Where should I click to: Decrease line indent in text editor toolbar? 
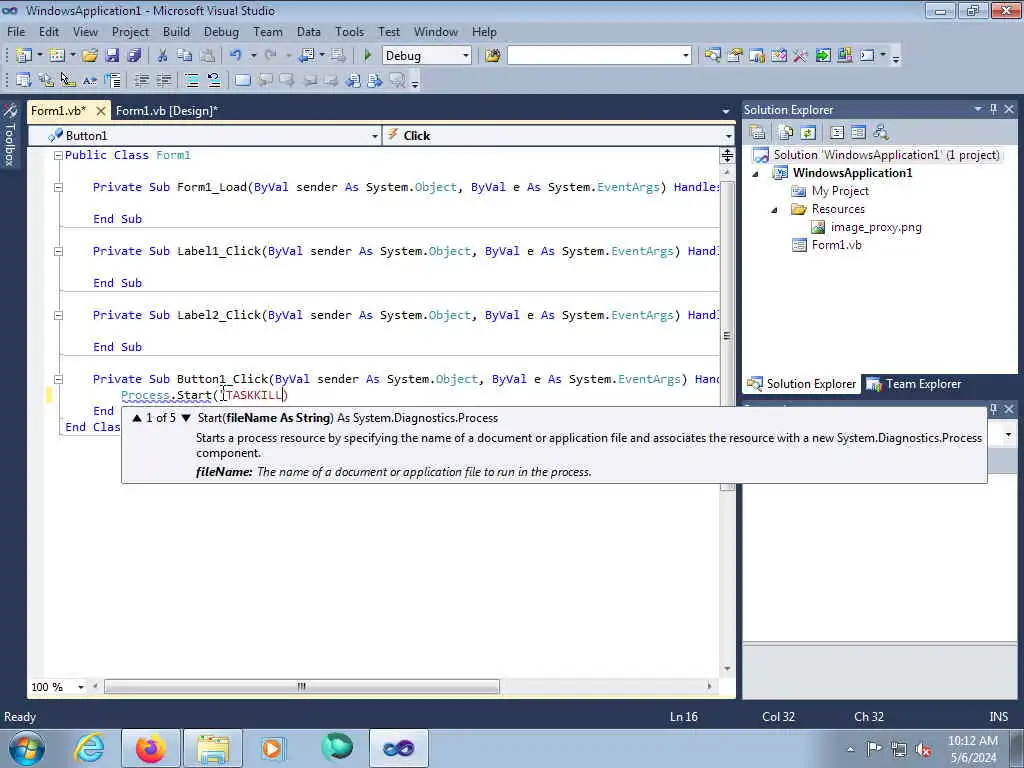(x=141, y=80)
